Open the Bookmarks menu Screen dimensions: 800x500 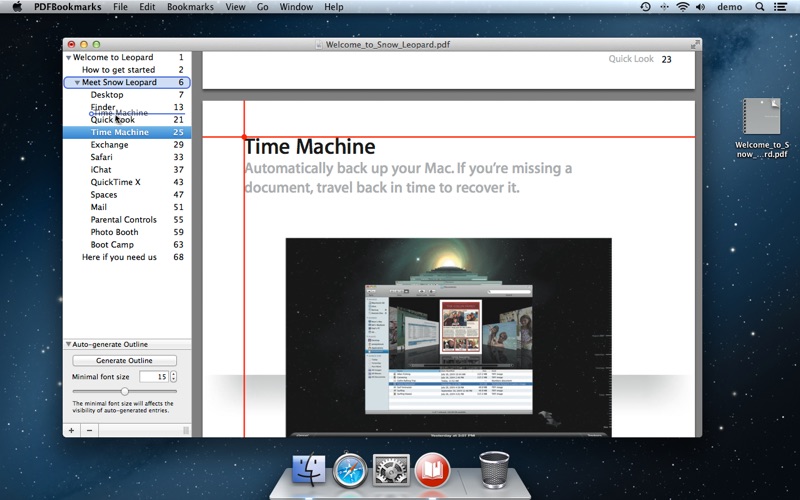click(190, 7)
